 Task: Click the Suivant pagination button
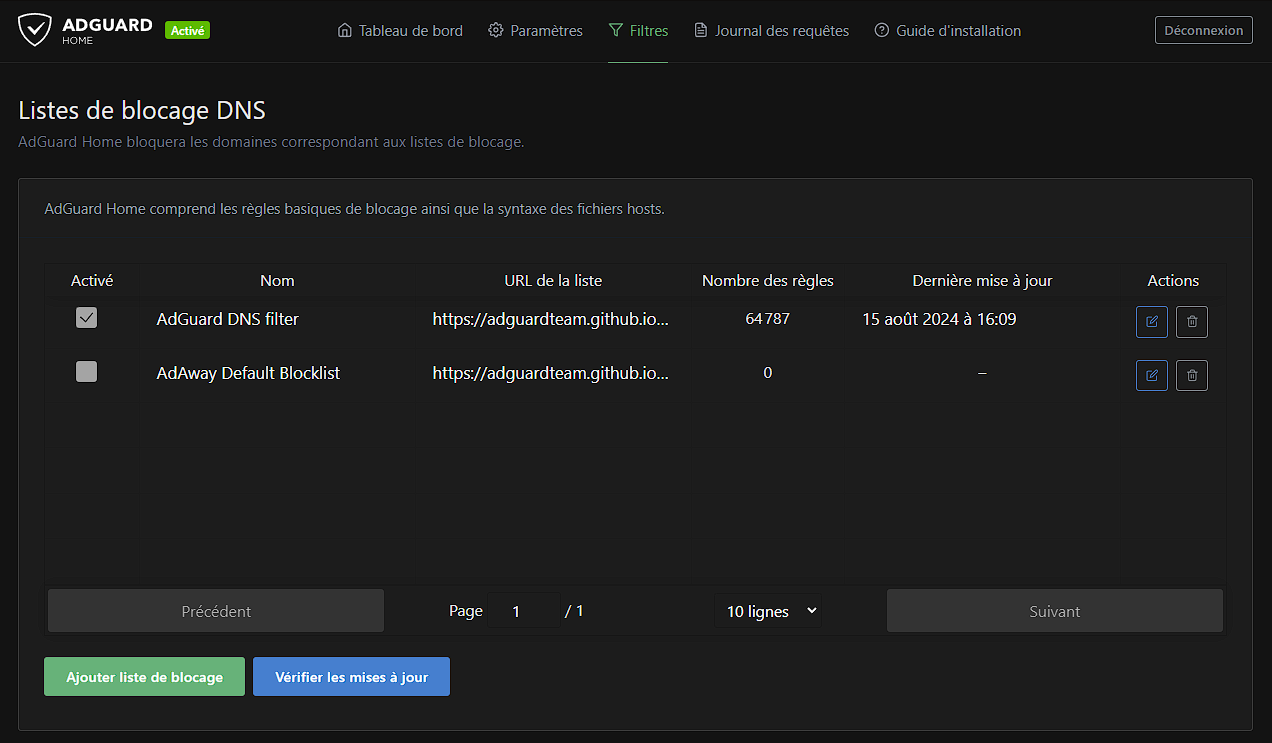coord(1055,611)
